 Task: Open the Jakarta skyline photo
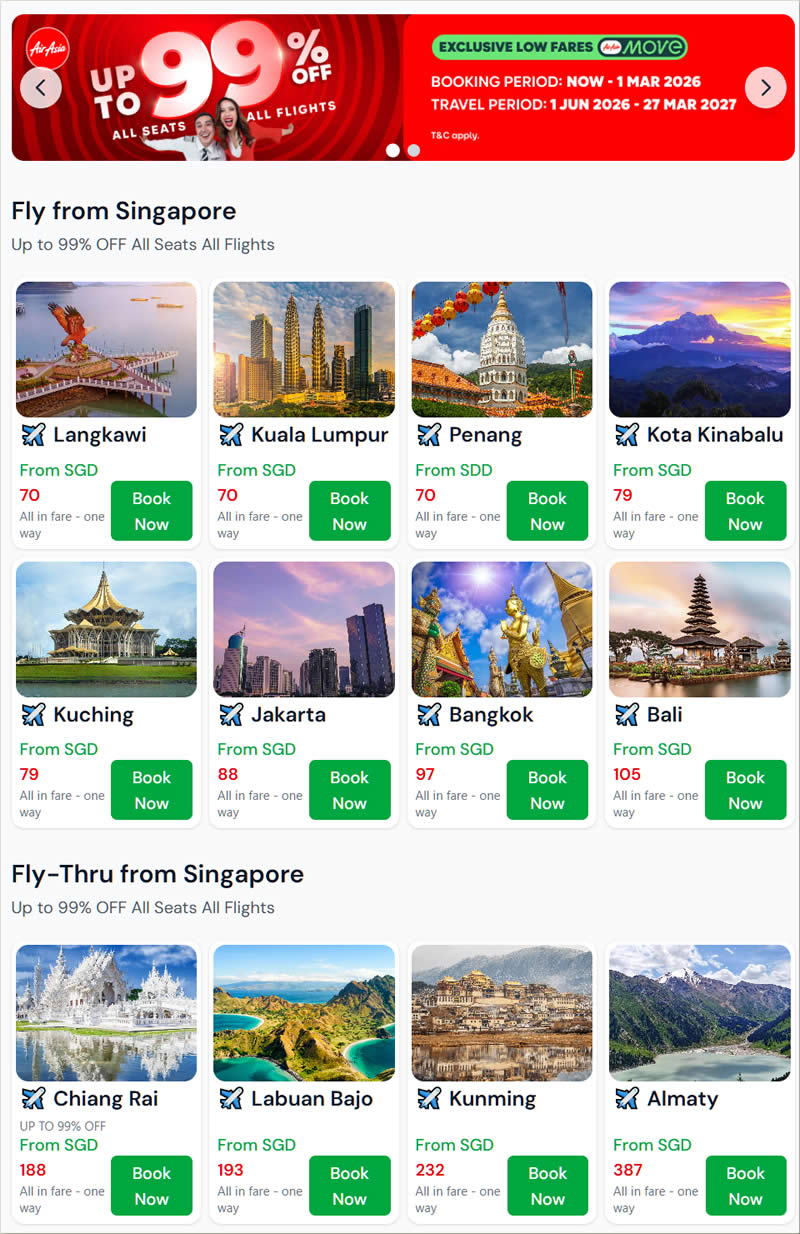click(x=304, y=629)
